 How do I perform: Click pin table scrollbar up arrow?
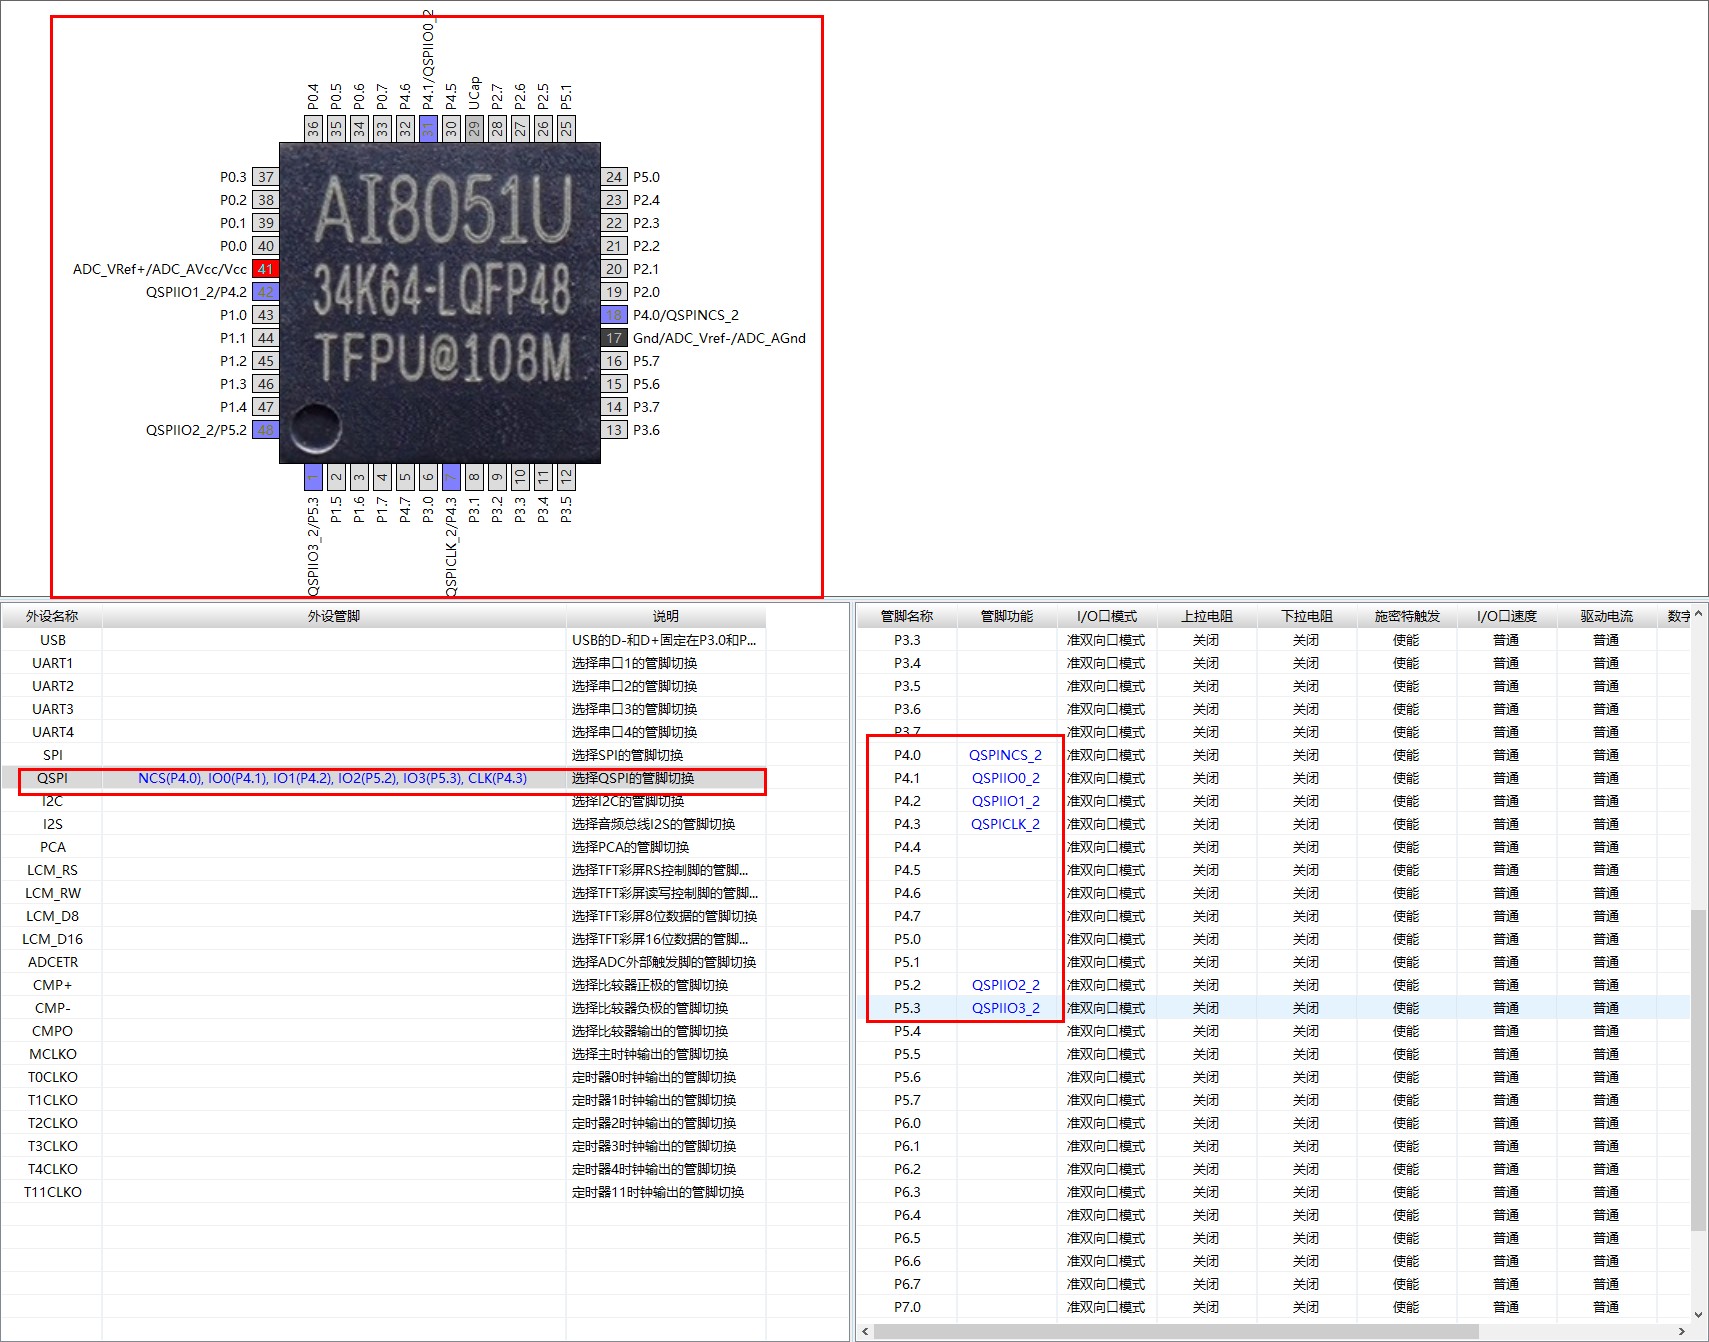(x=1698, y=615)
